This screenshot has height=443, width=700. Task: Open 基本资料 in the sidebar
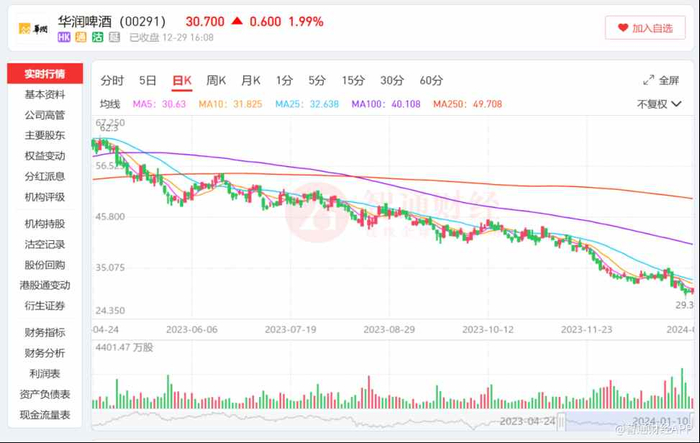[x=45, y=95]
